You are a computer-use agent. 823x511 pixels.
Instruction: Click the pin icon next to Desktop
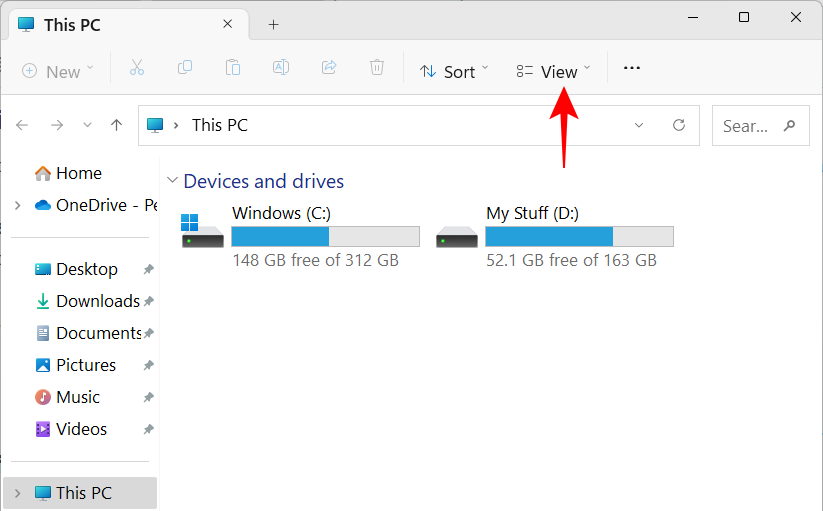(x=149, y=269)
